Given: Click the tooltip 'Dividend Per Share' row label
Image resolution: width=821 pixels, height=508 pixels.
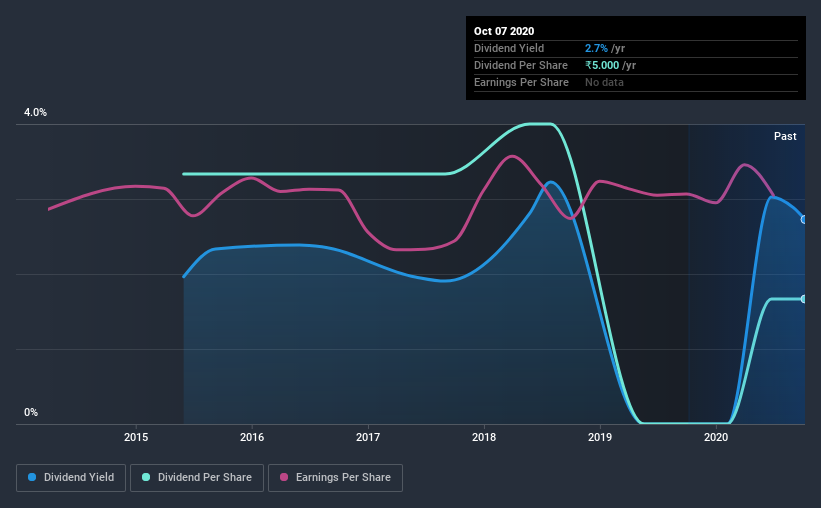Looking at the screenshot, I should pyautogui.click(x=520, y=65).
